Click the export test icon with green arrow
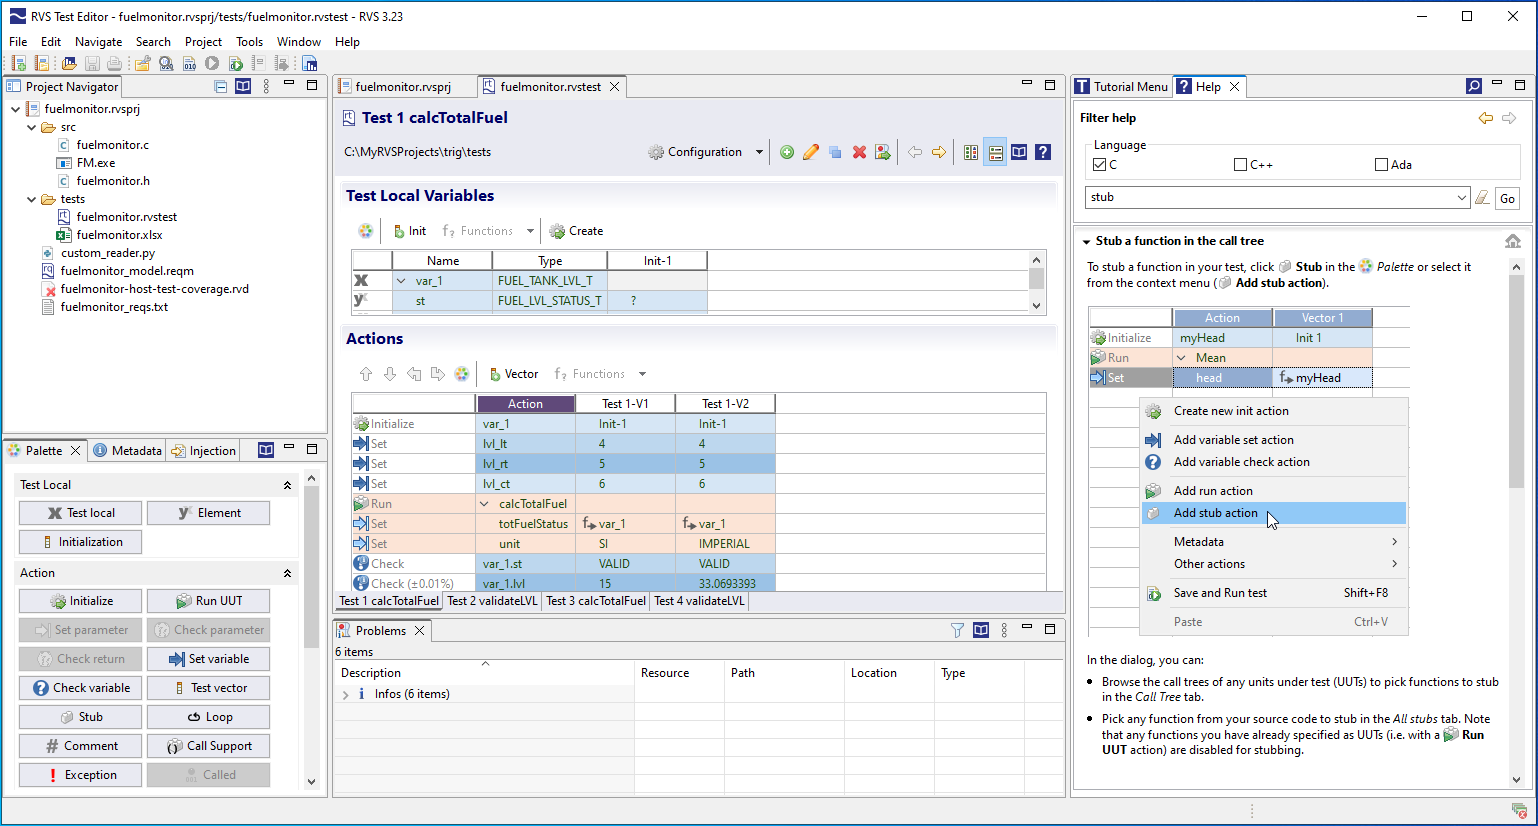Image resolution: width=1538 pixels, height=826 pixels. 883,152
